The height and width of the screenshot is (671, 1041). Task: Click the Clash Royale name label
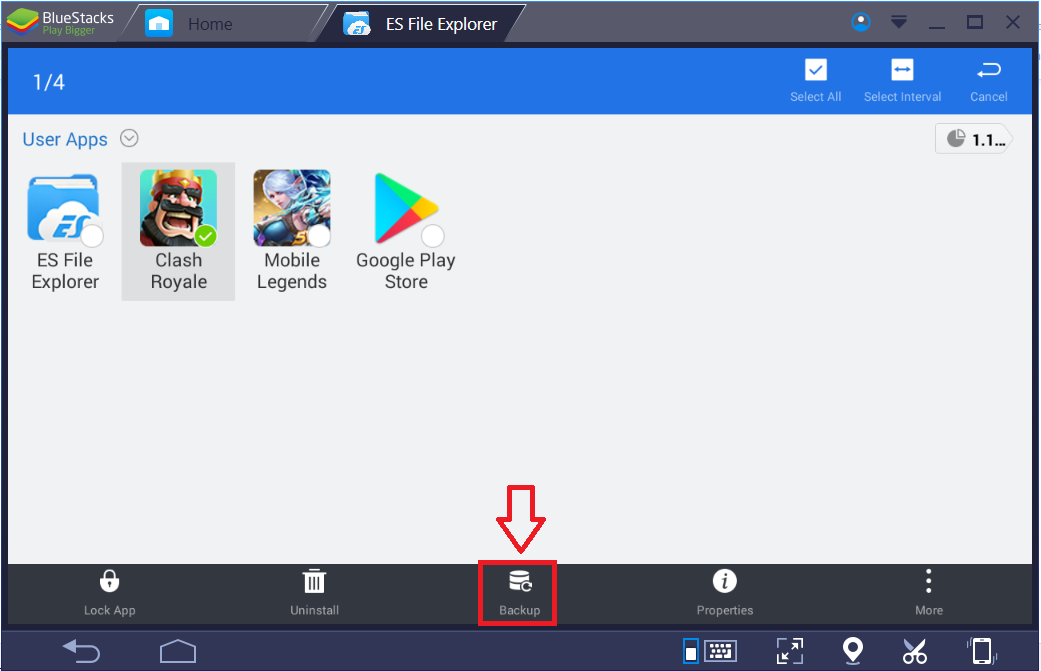click(179, 271)
